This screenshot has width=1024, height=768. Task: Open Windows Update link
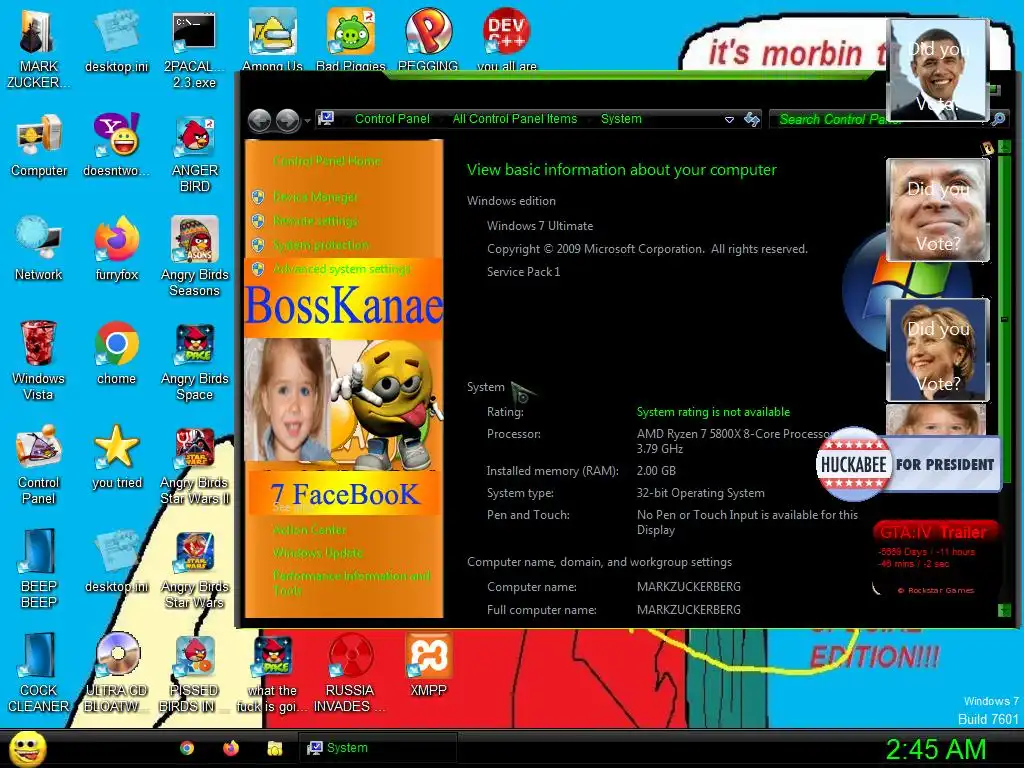[x=317, y=553]
